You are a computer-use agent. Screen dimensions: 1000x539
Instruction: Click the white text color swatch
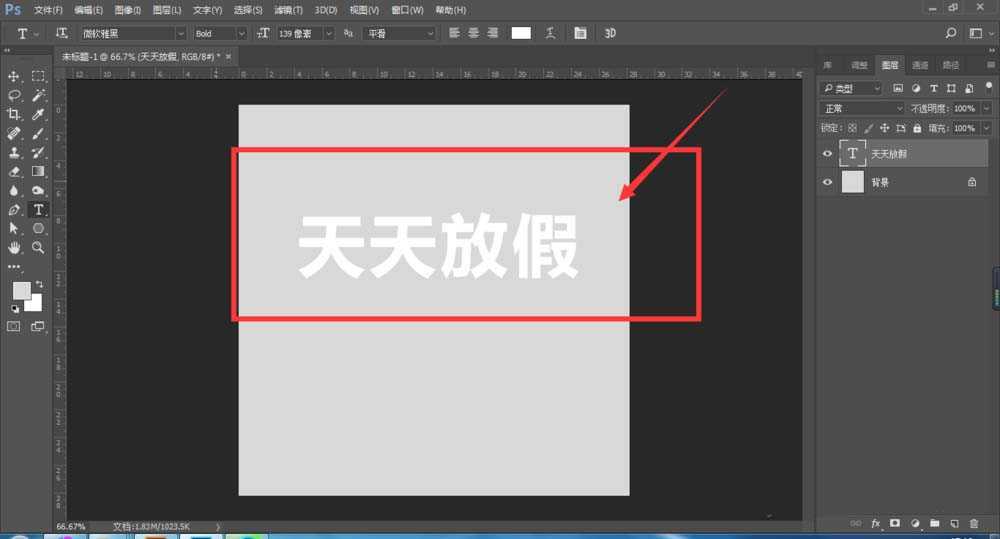click(x=521, y=33)
